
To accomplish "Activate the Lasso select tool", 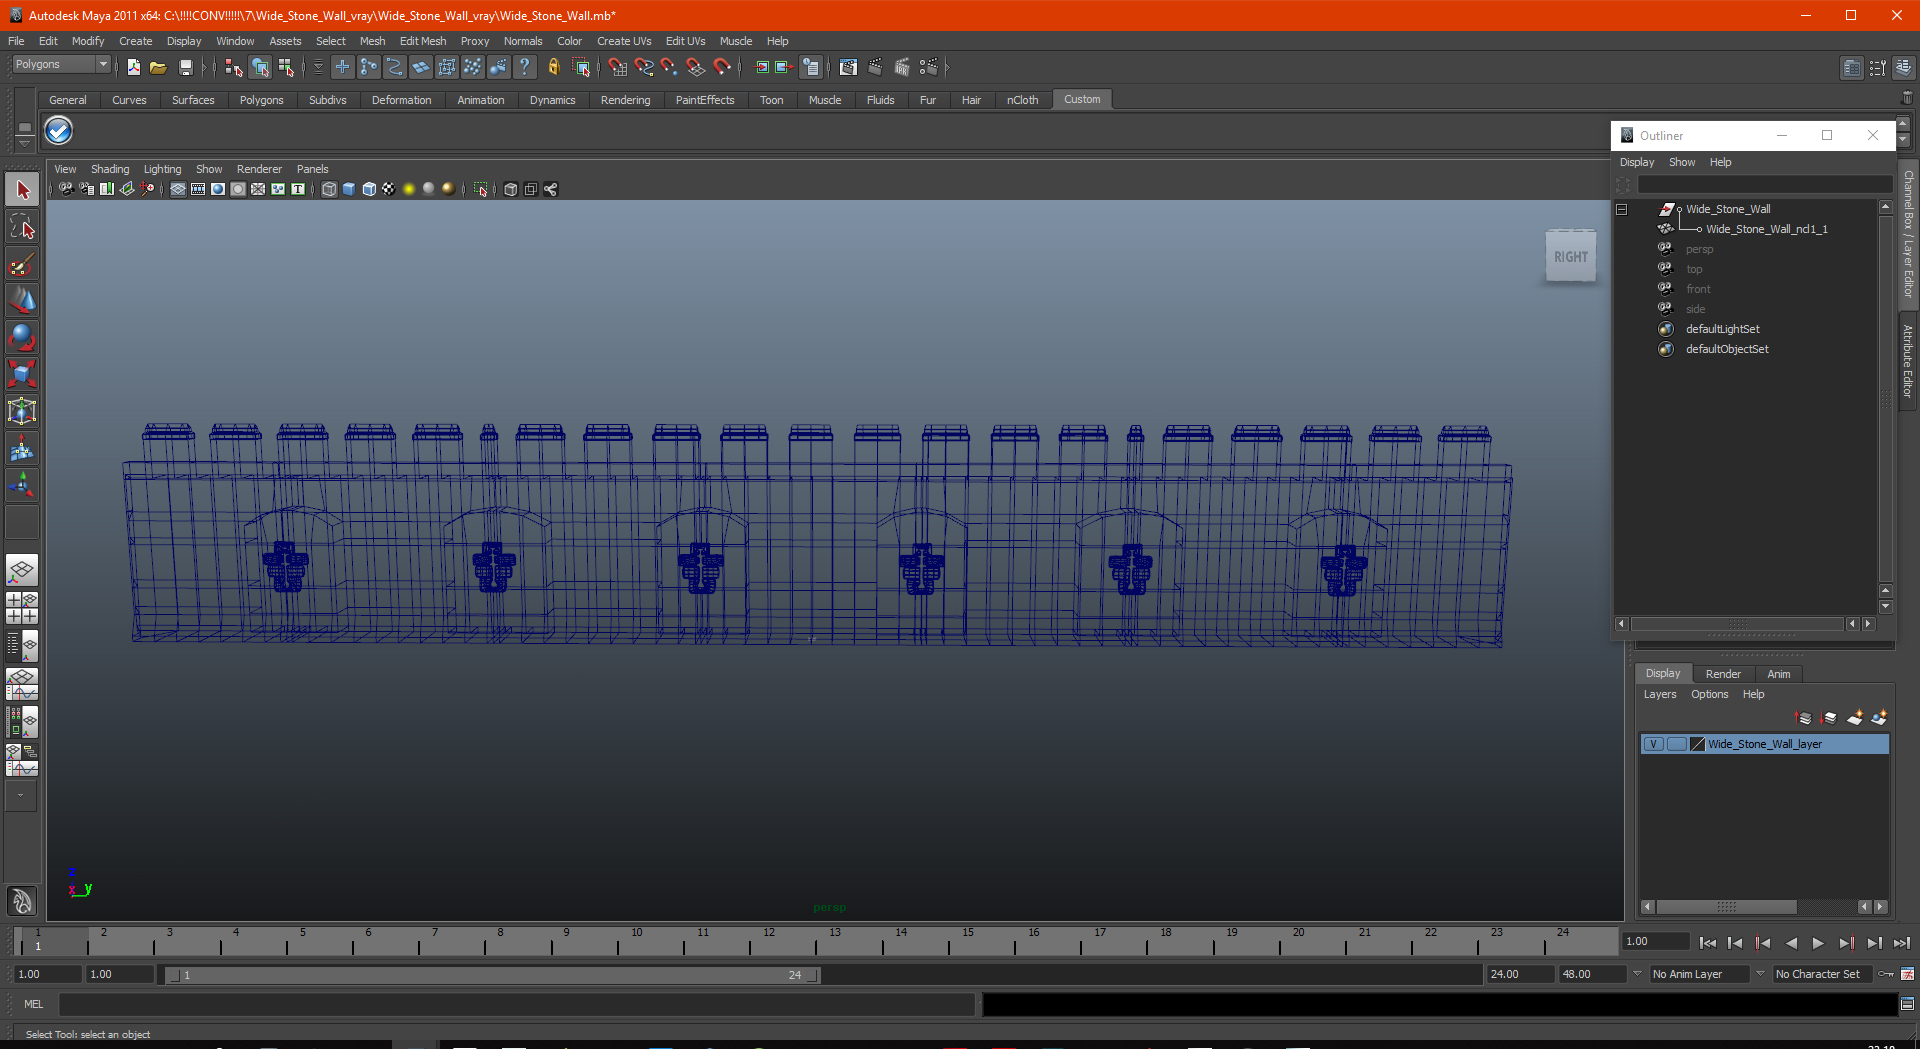I will coord(22,227).
